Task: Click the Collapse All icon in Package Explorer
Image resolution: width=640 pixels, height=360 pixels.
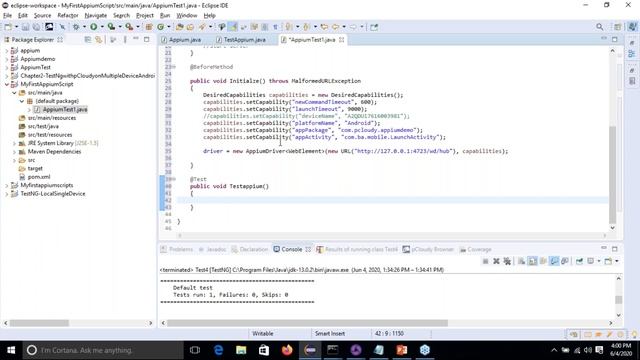Action: pos(88,40)
